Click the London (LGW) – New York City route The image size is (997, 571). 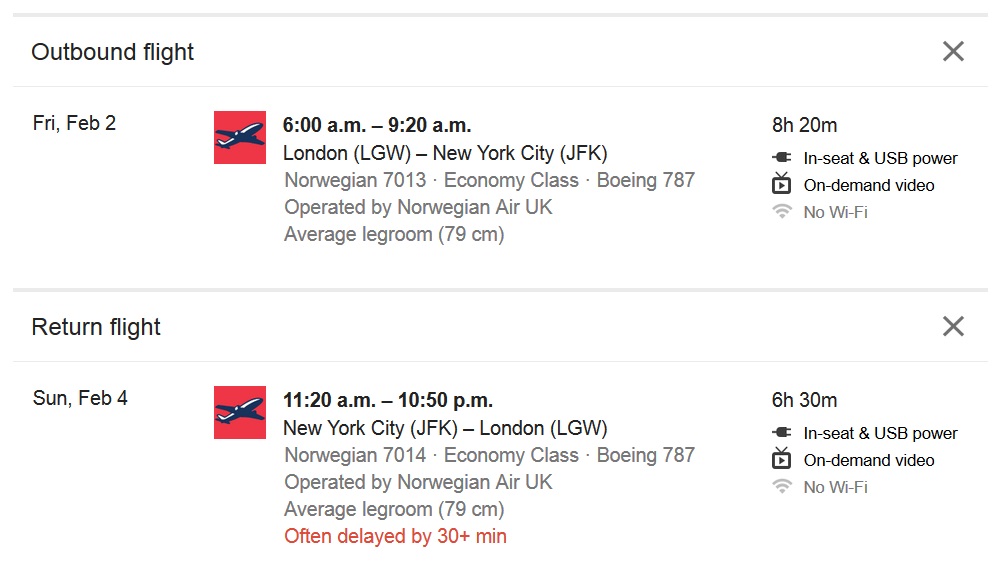(445, 153)
